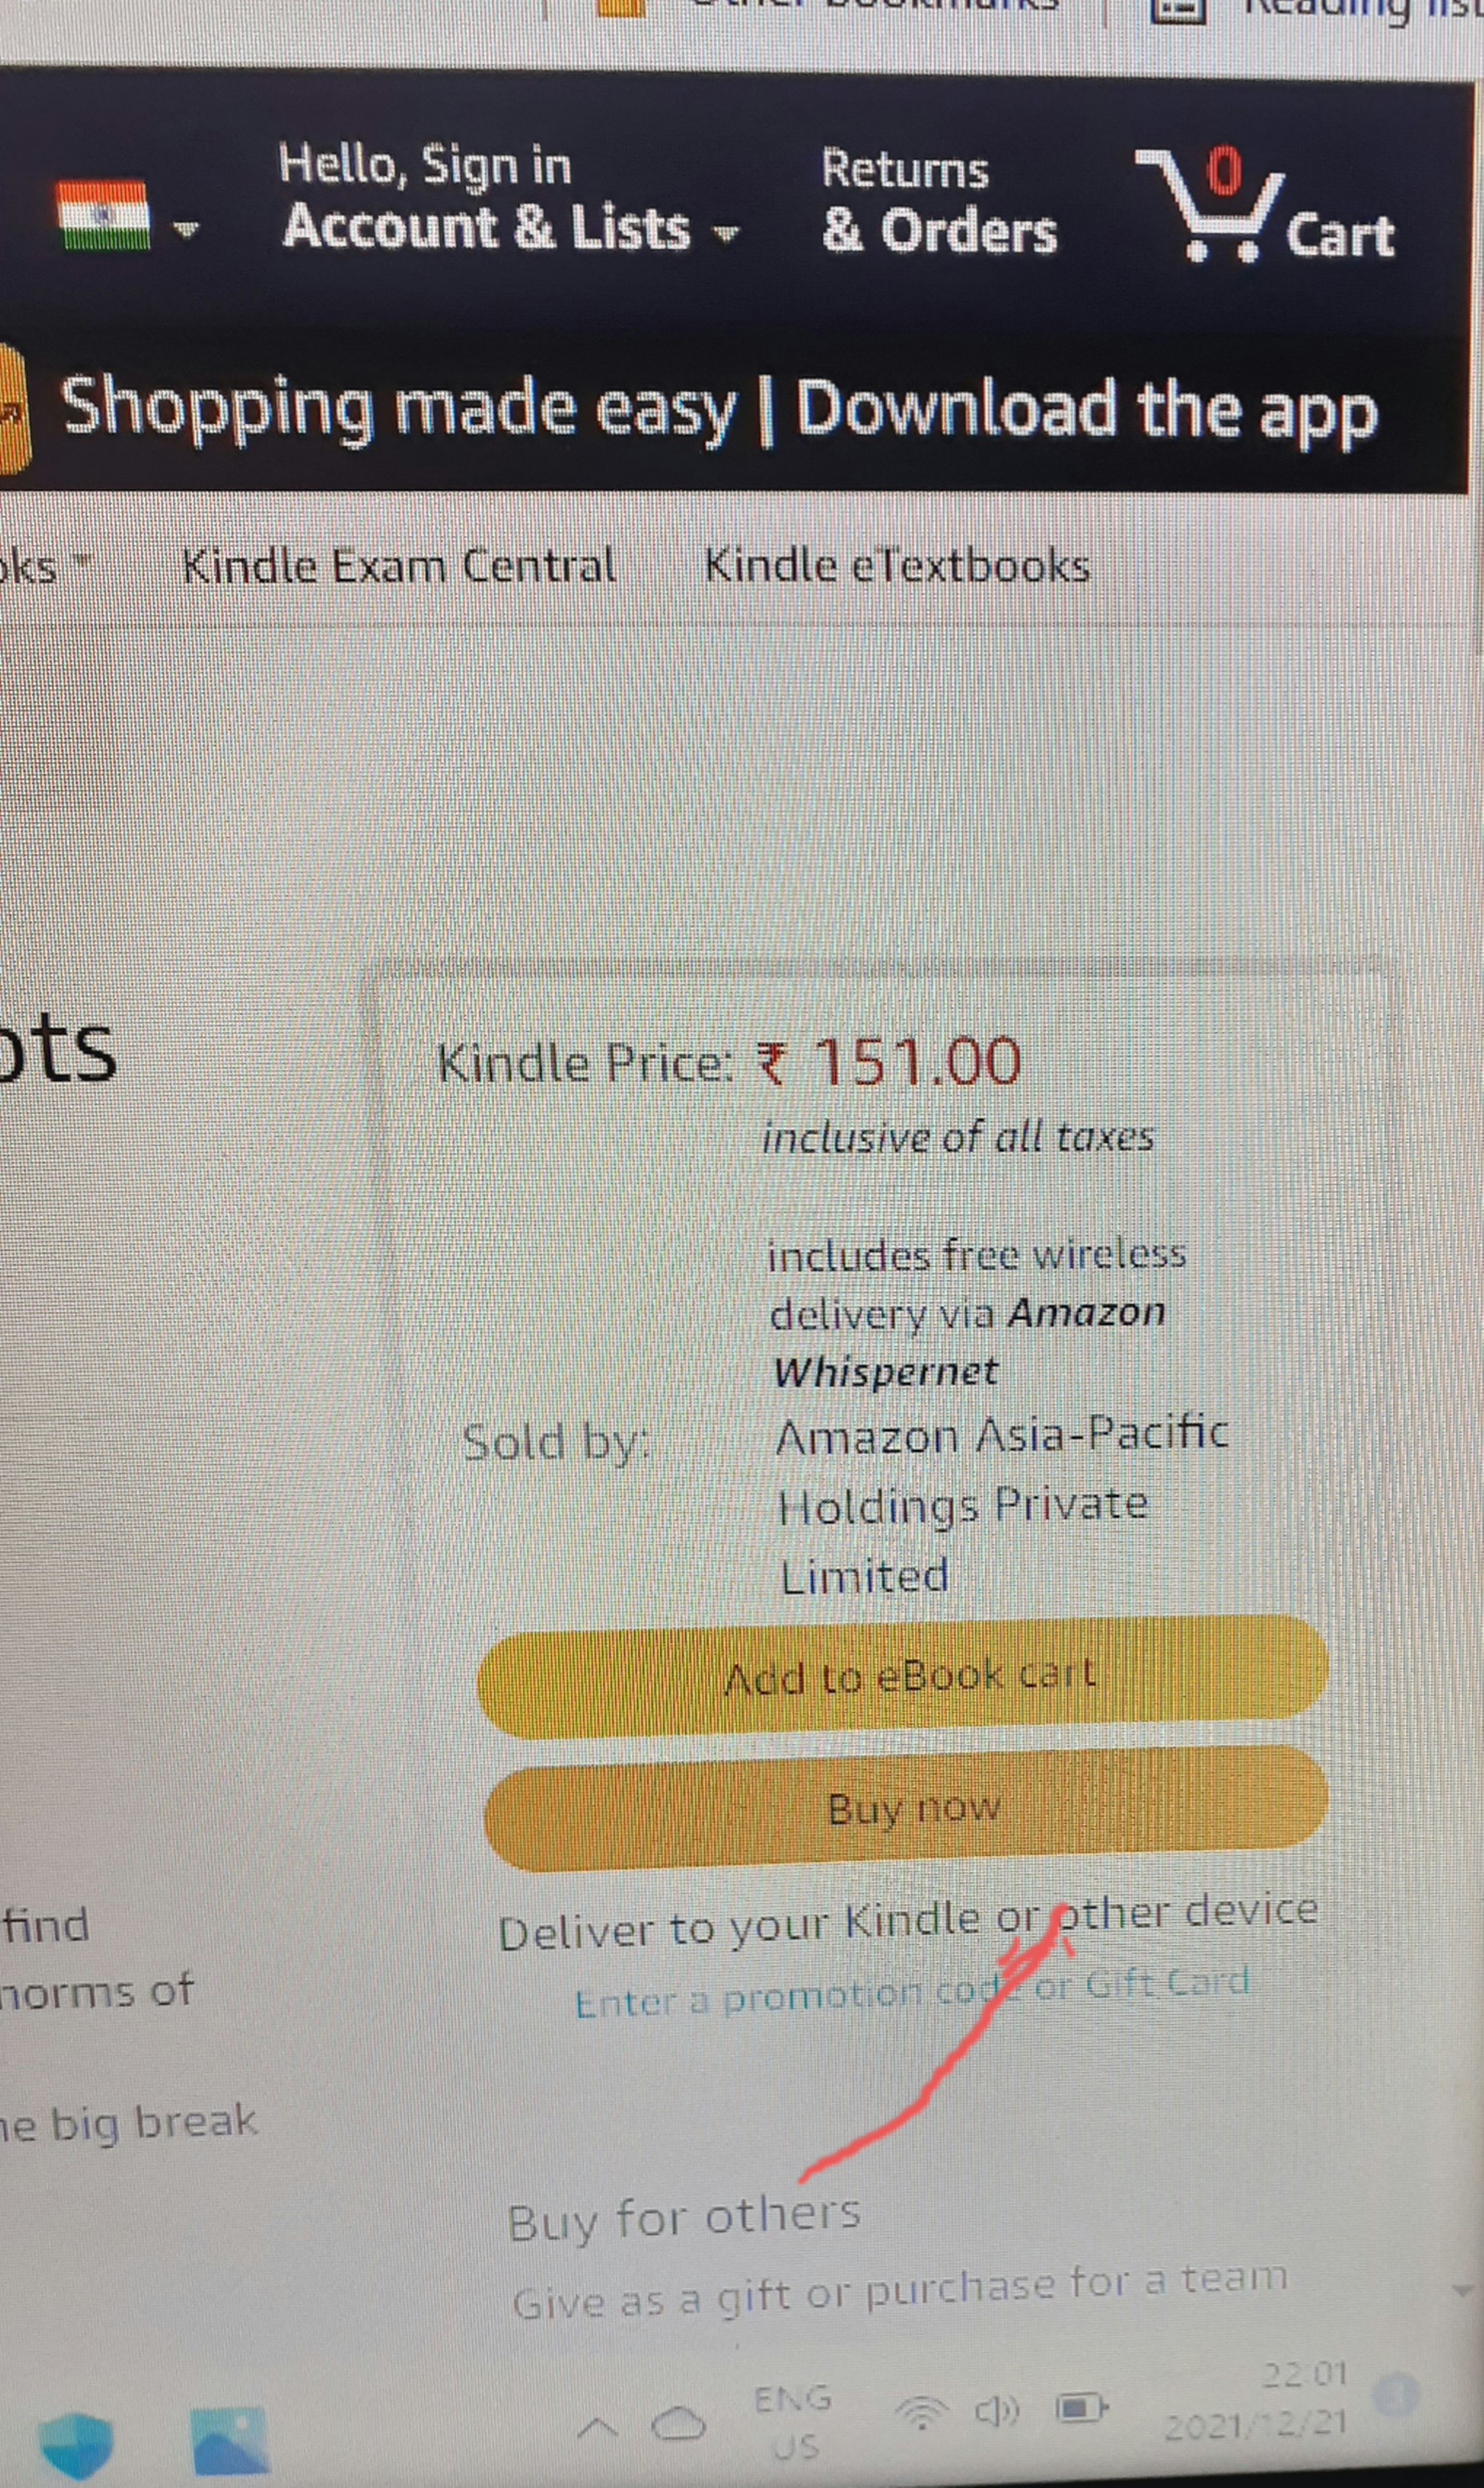1484x2488 pixels.
Task: Show hidden tray icons chevron
Action: [x=597, y=2426]
